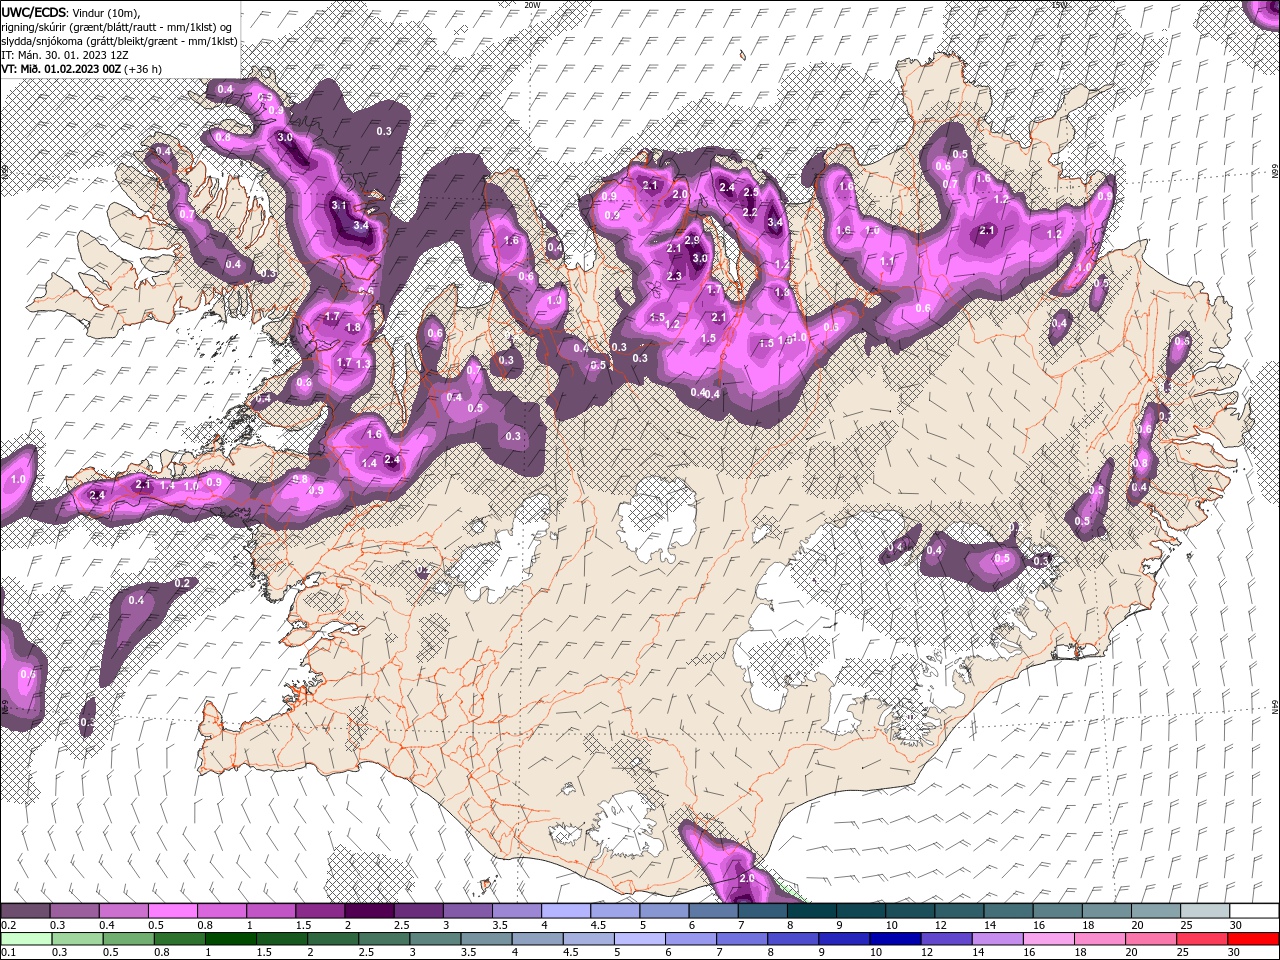Click the white 30 swatch in upper legend

coord(1253,911)
